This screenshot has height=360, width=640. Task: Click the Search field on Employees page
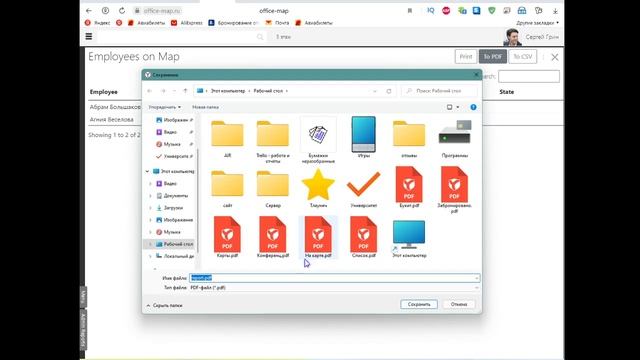(x=529, y=76)
